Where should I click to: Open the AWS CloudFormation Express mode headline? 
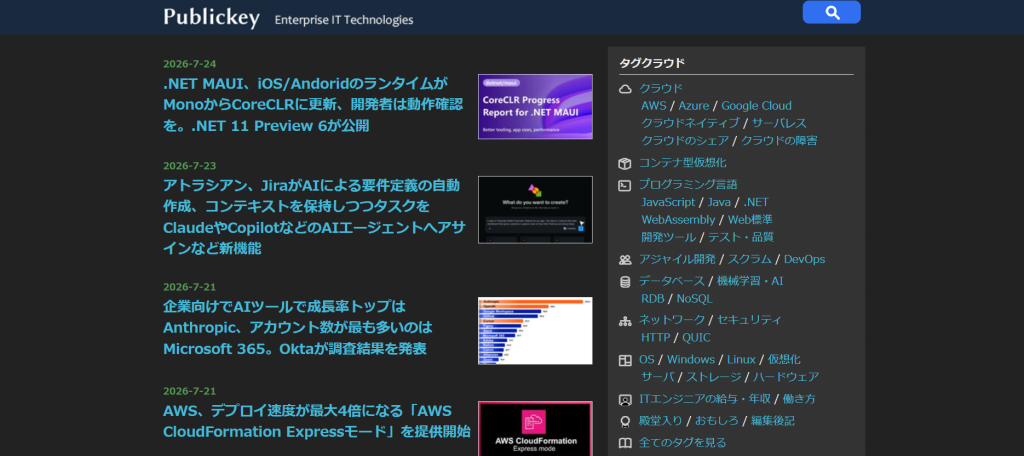pyautogui.click(x=317, y=421)
